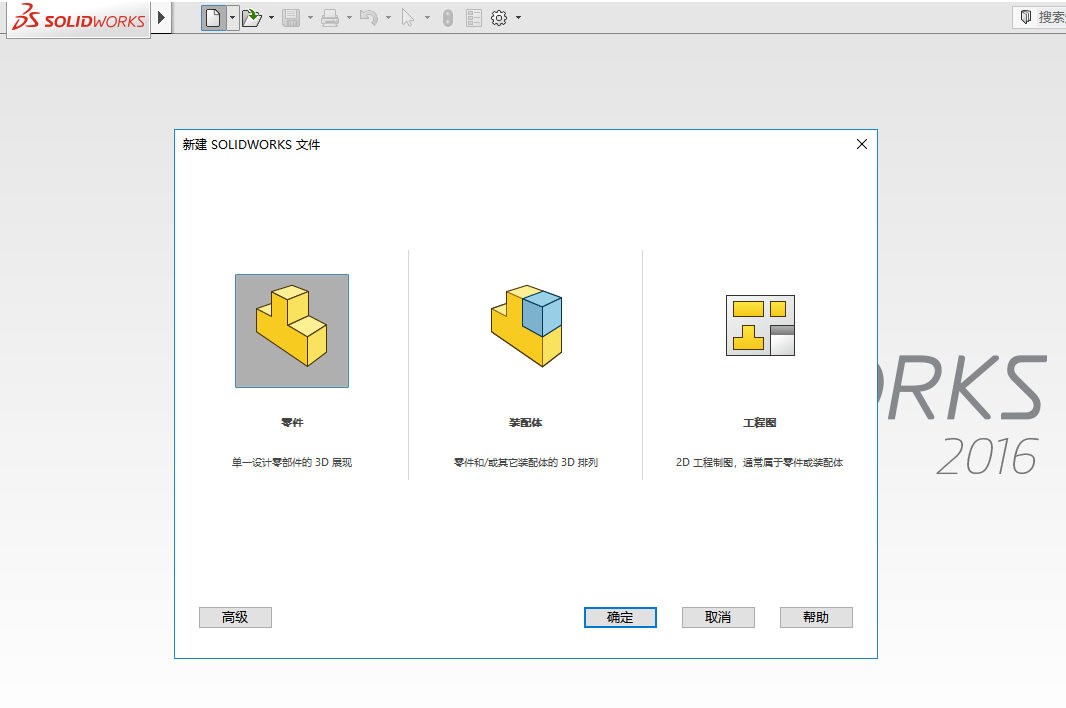This screenshot has height=708, width=1066.
Task: Expand the Print dropdown arrow
Action: pyautogui.click(x=349, y=18)
